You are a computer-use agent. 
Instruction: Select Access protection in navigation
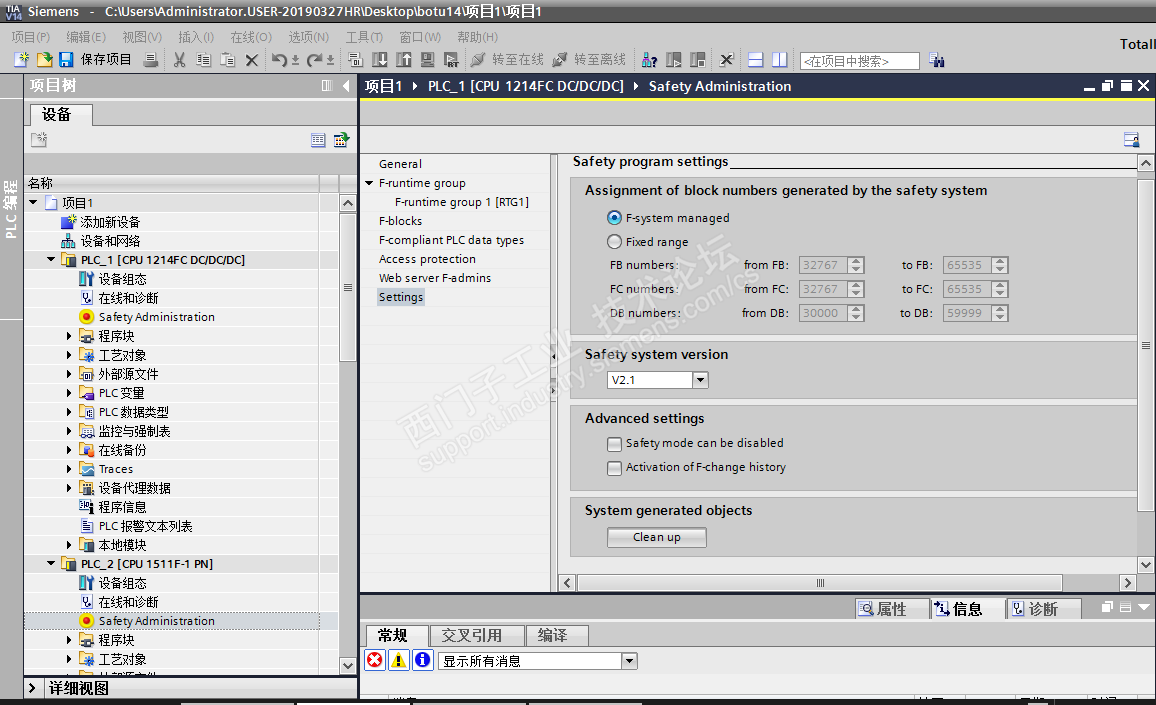[428, 259]
